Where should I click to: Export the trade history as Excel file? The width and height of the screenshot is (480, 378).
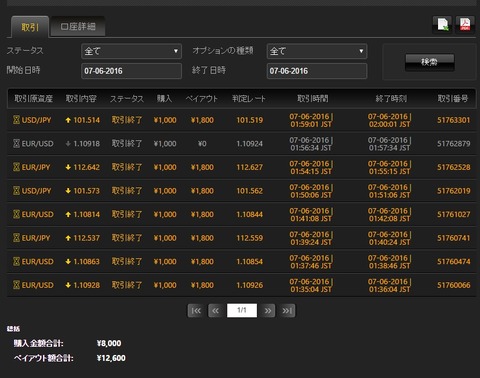tap(443, 25)
